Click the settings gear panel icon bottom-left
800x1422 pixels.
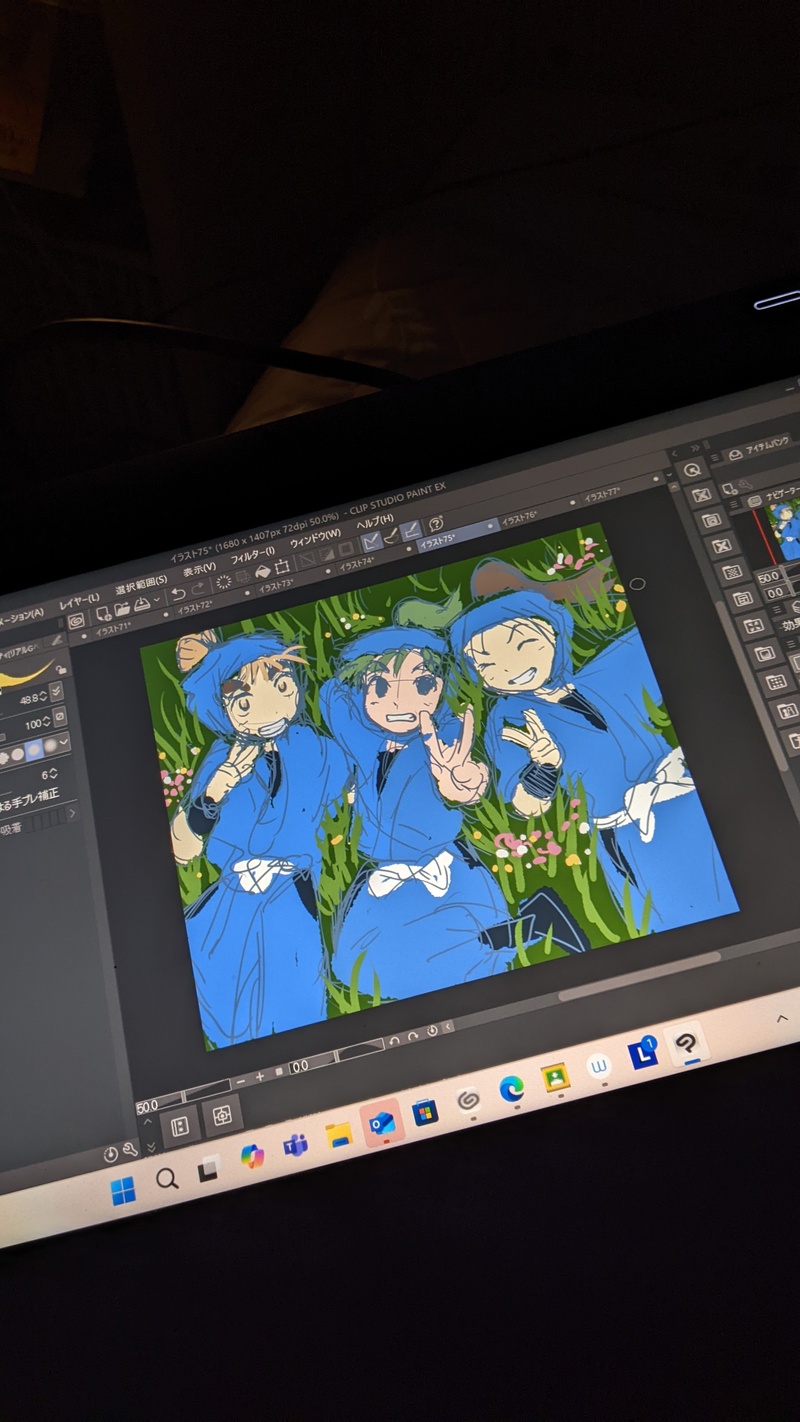click(x=222, y=1113)
